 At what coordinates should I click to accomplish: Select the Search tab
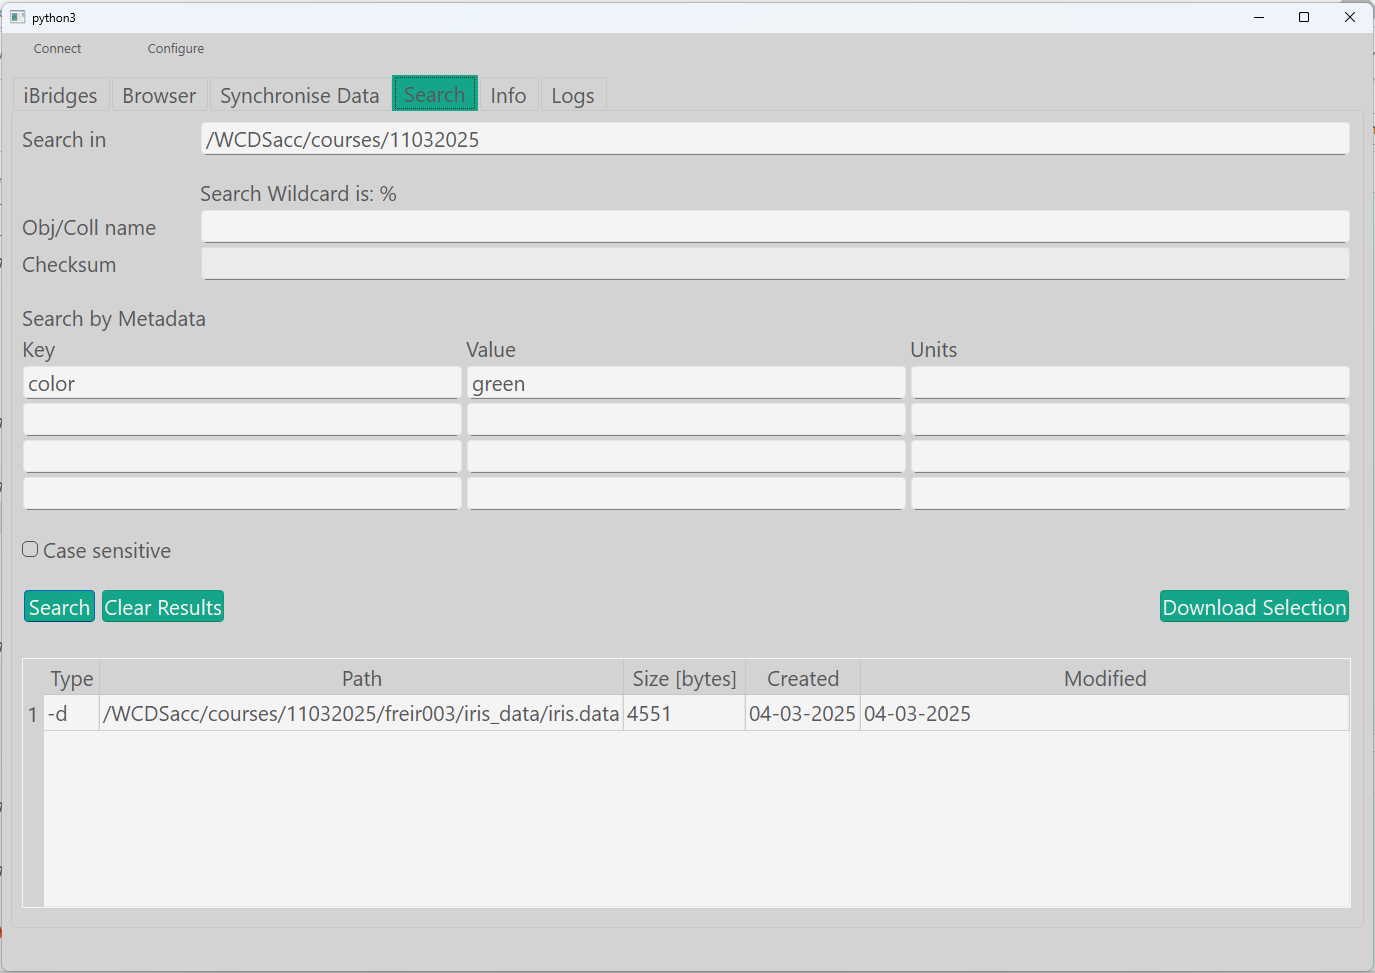tap(434, 94)
